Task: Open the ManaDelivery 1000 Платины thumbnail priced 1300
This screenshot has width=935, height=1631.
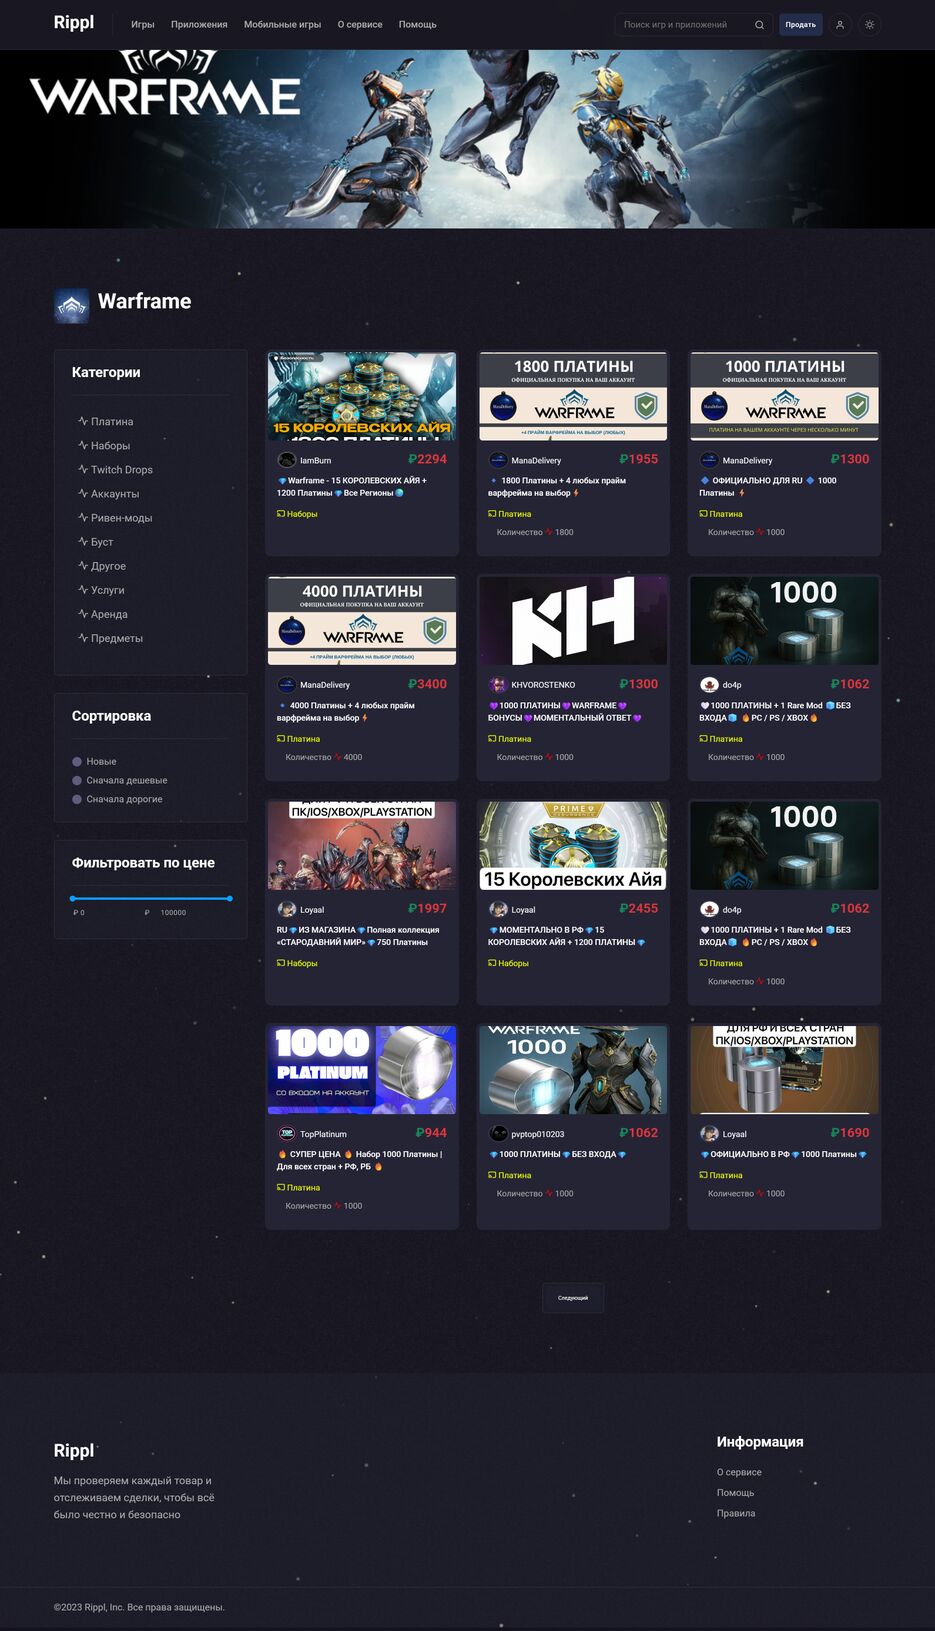Action: 784,396
